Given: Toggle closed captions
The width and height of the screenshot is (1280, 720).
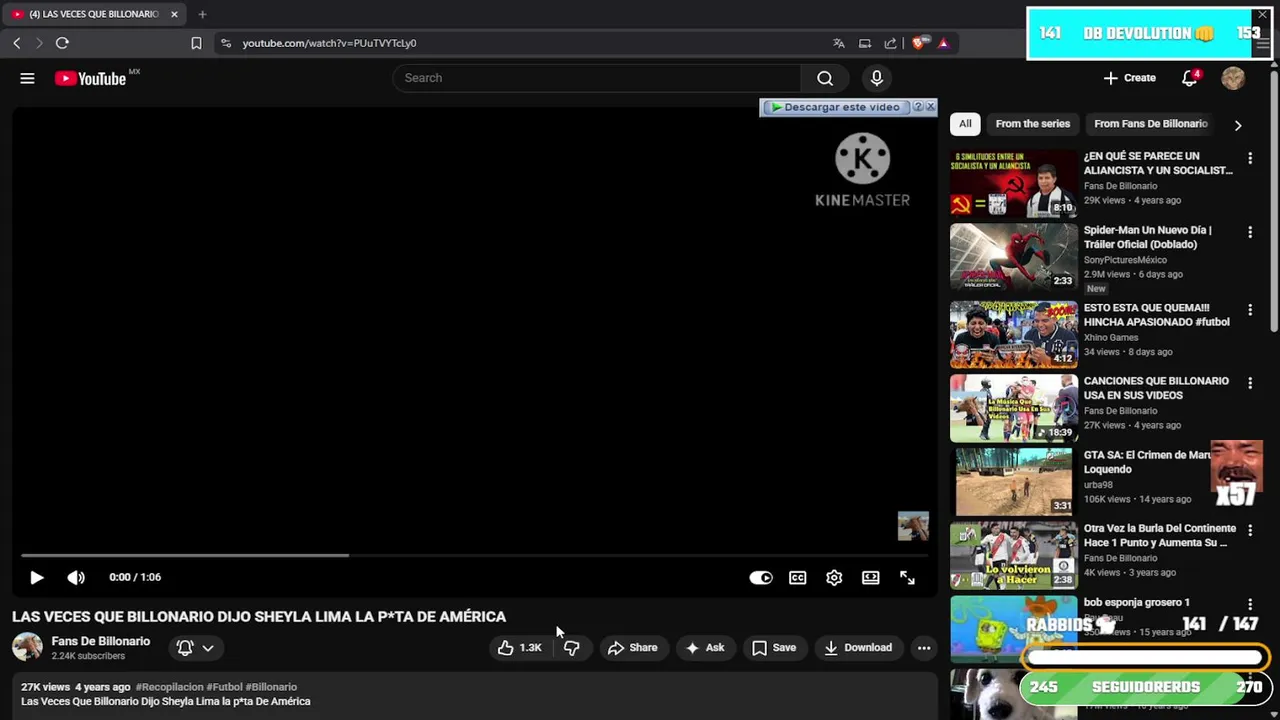Looking at the screenshot, I should (x=798, y=577).
